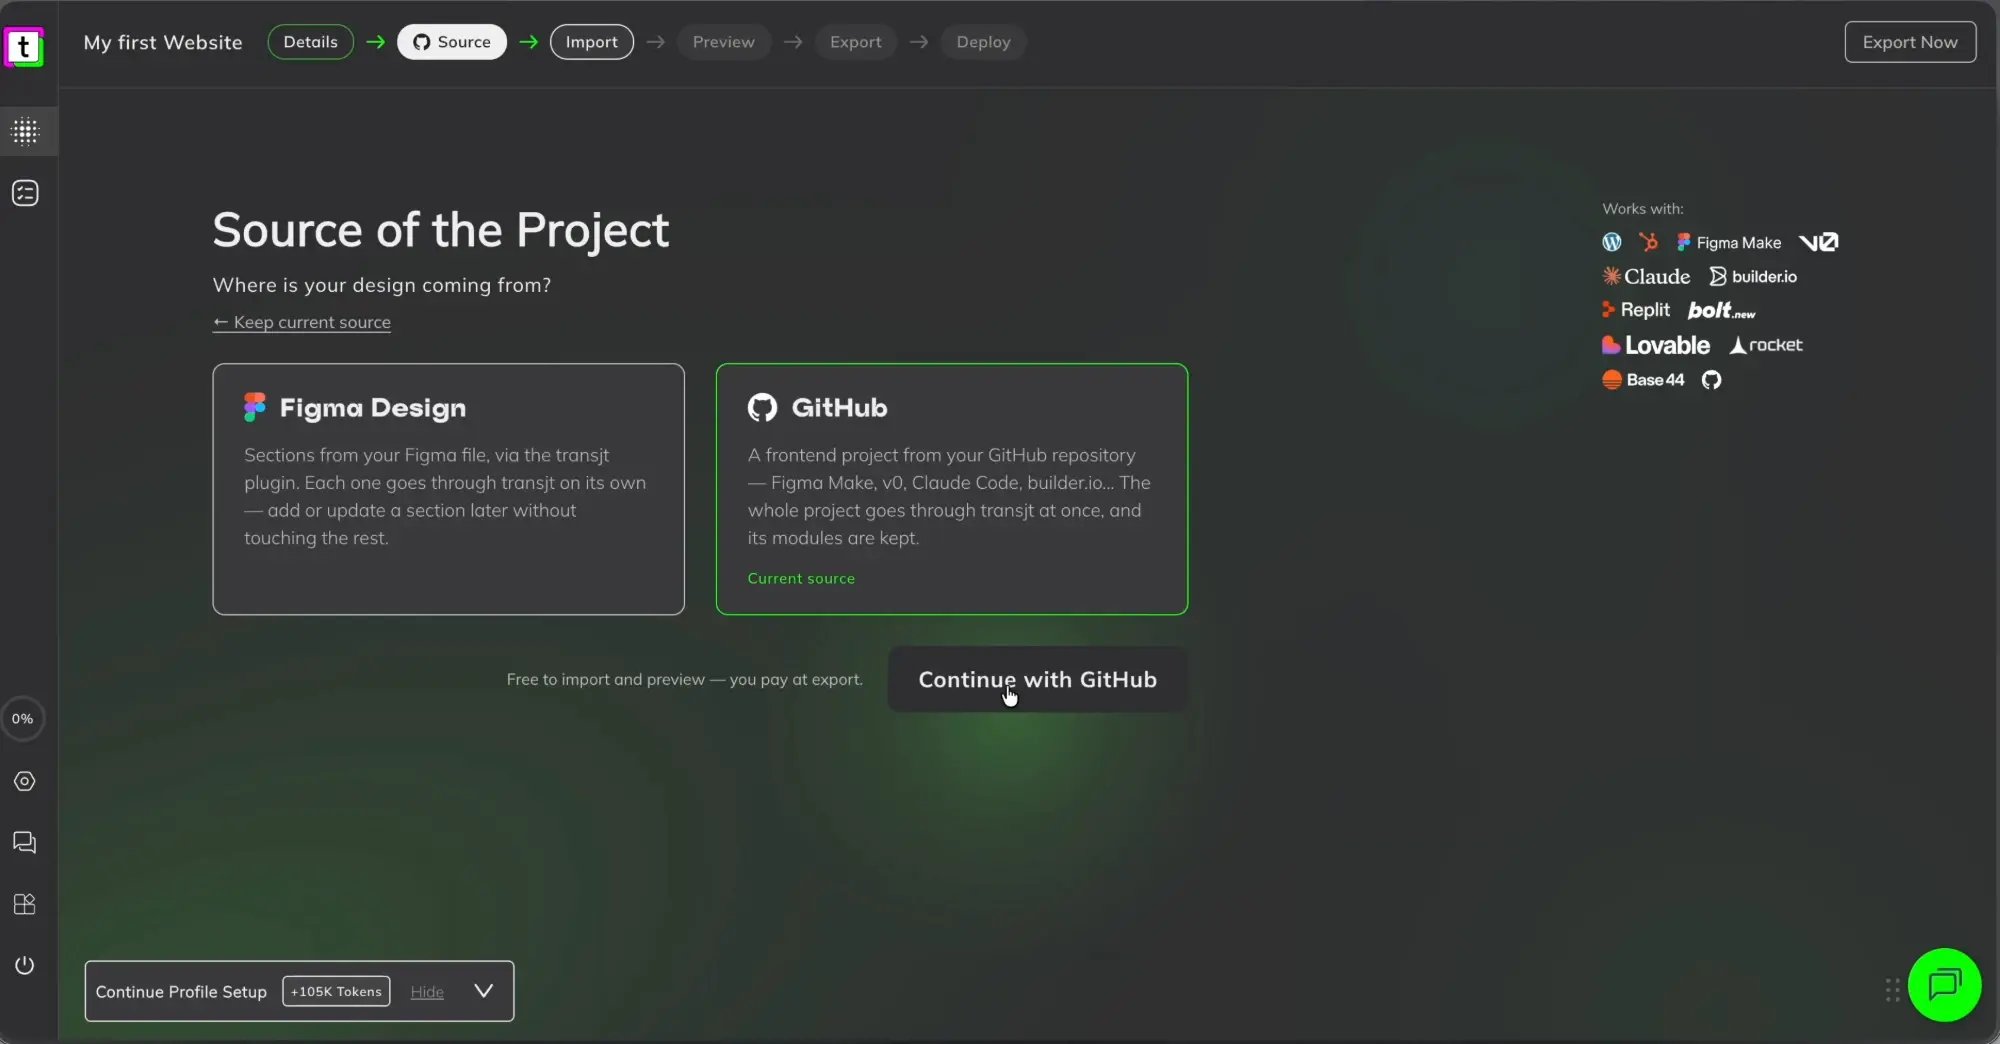Viewport: 2000px width, 1044px height.
Task: Open the modules grid icon in sidebar
Action: click(25, 904)
